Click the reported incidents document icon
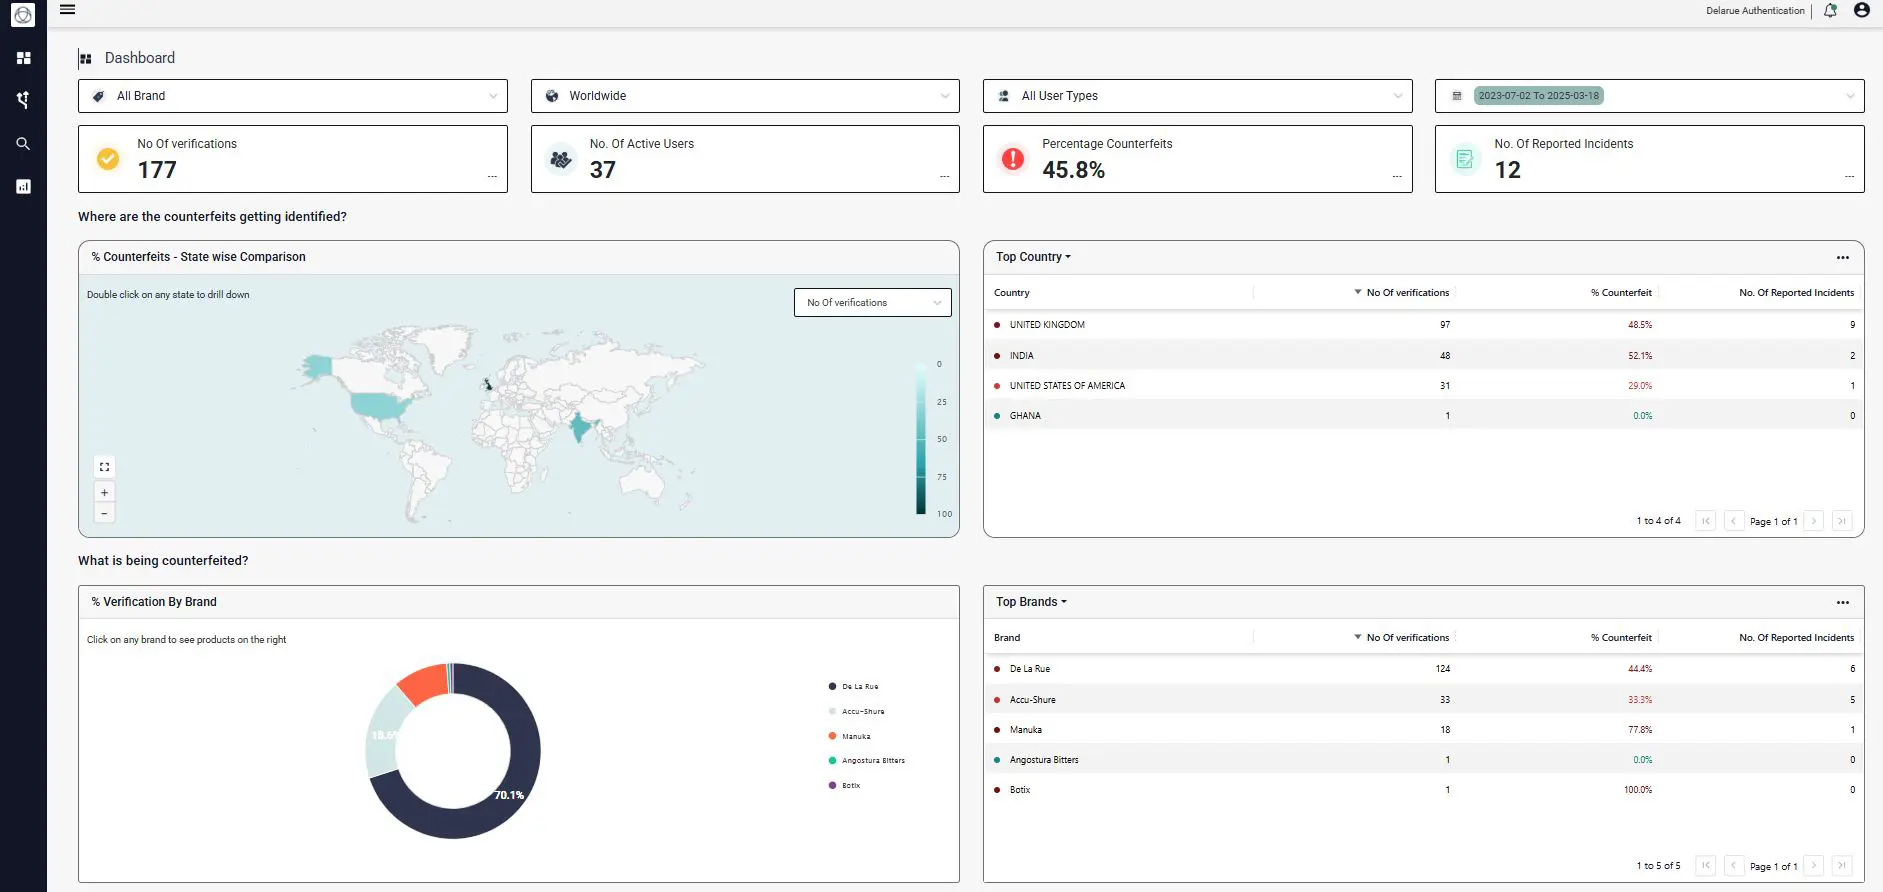 (1465, 159)
